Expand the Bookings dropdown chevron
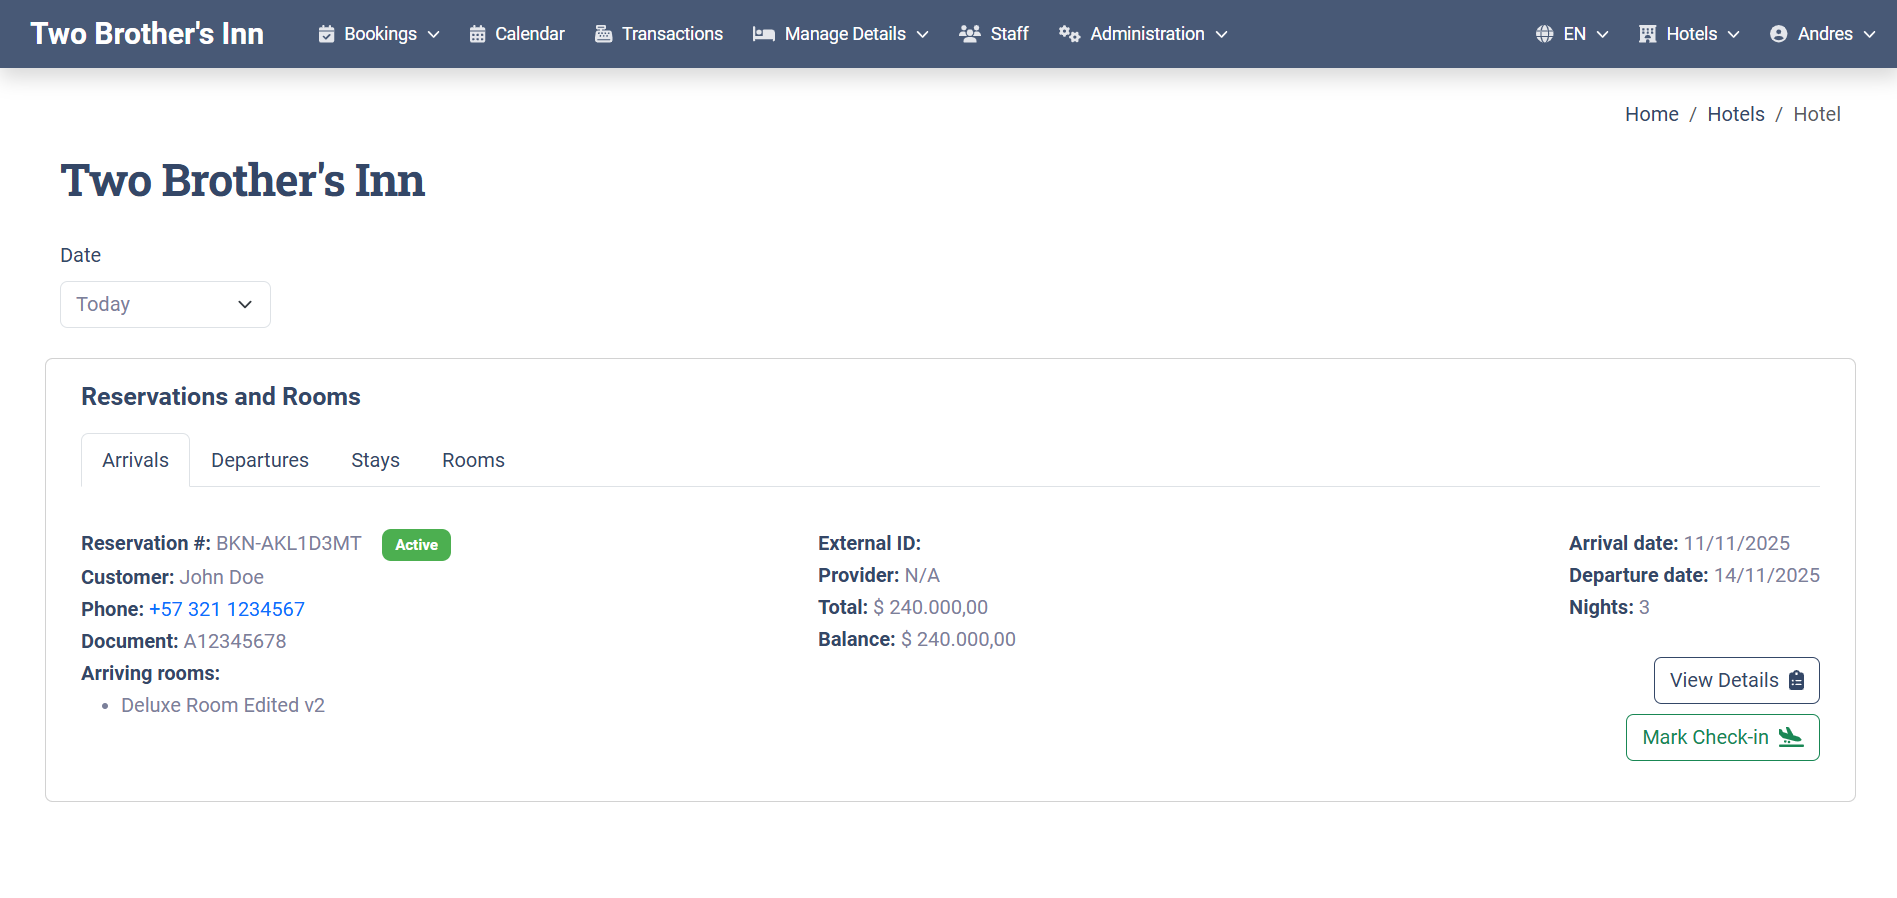 click(x=433, y=34)
